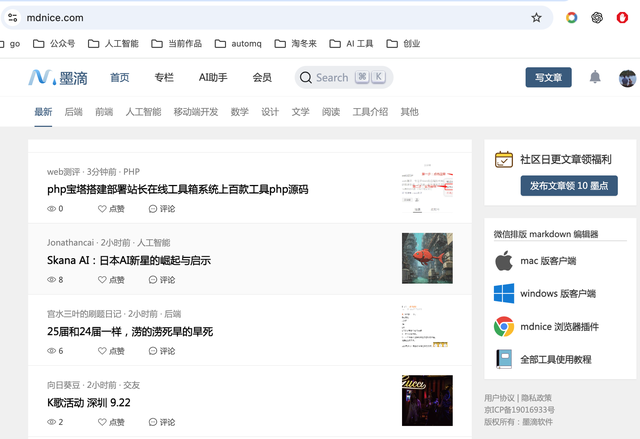This screenshot has height=439, width=640.
Task: Click the red fish thumbnail of Skana AI
Action: (427, 258)
